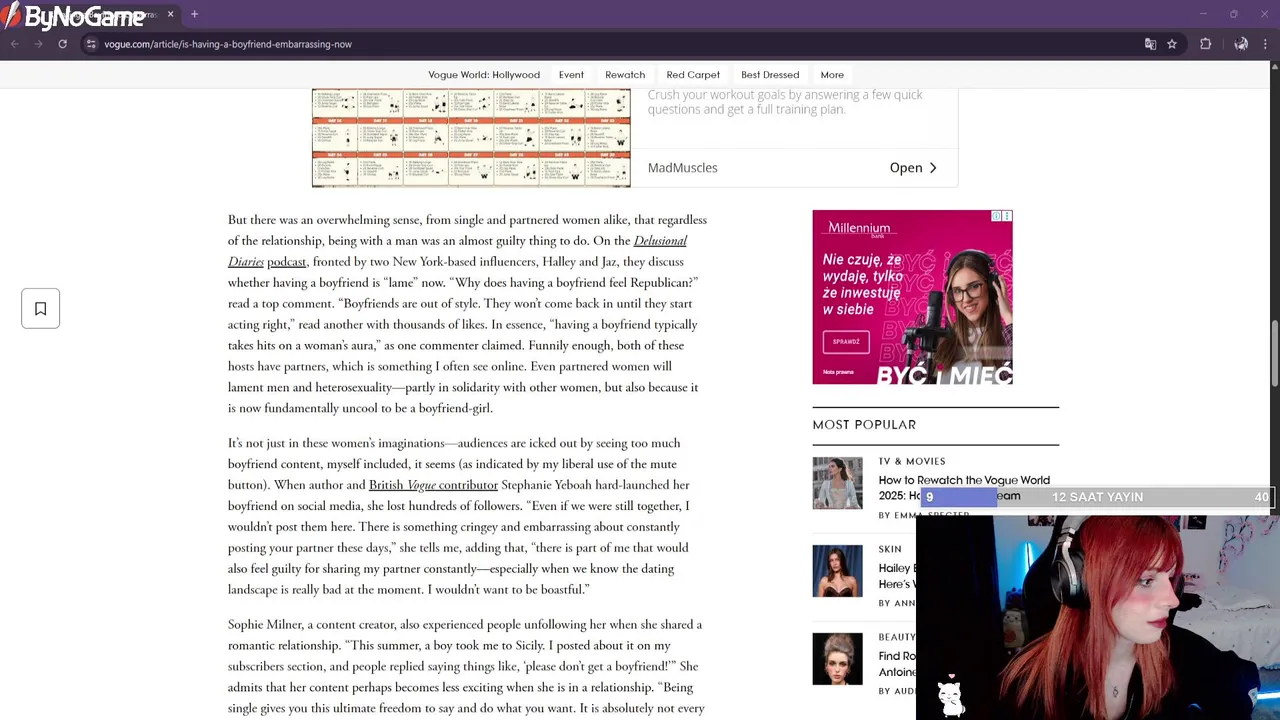Open the SKIN category label
Image resolution: width=1280 pixels, height=720 pixels.
[890, 549]
